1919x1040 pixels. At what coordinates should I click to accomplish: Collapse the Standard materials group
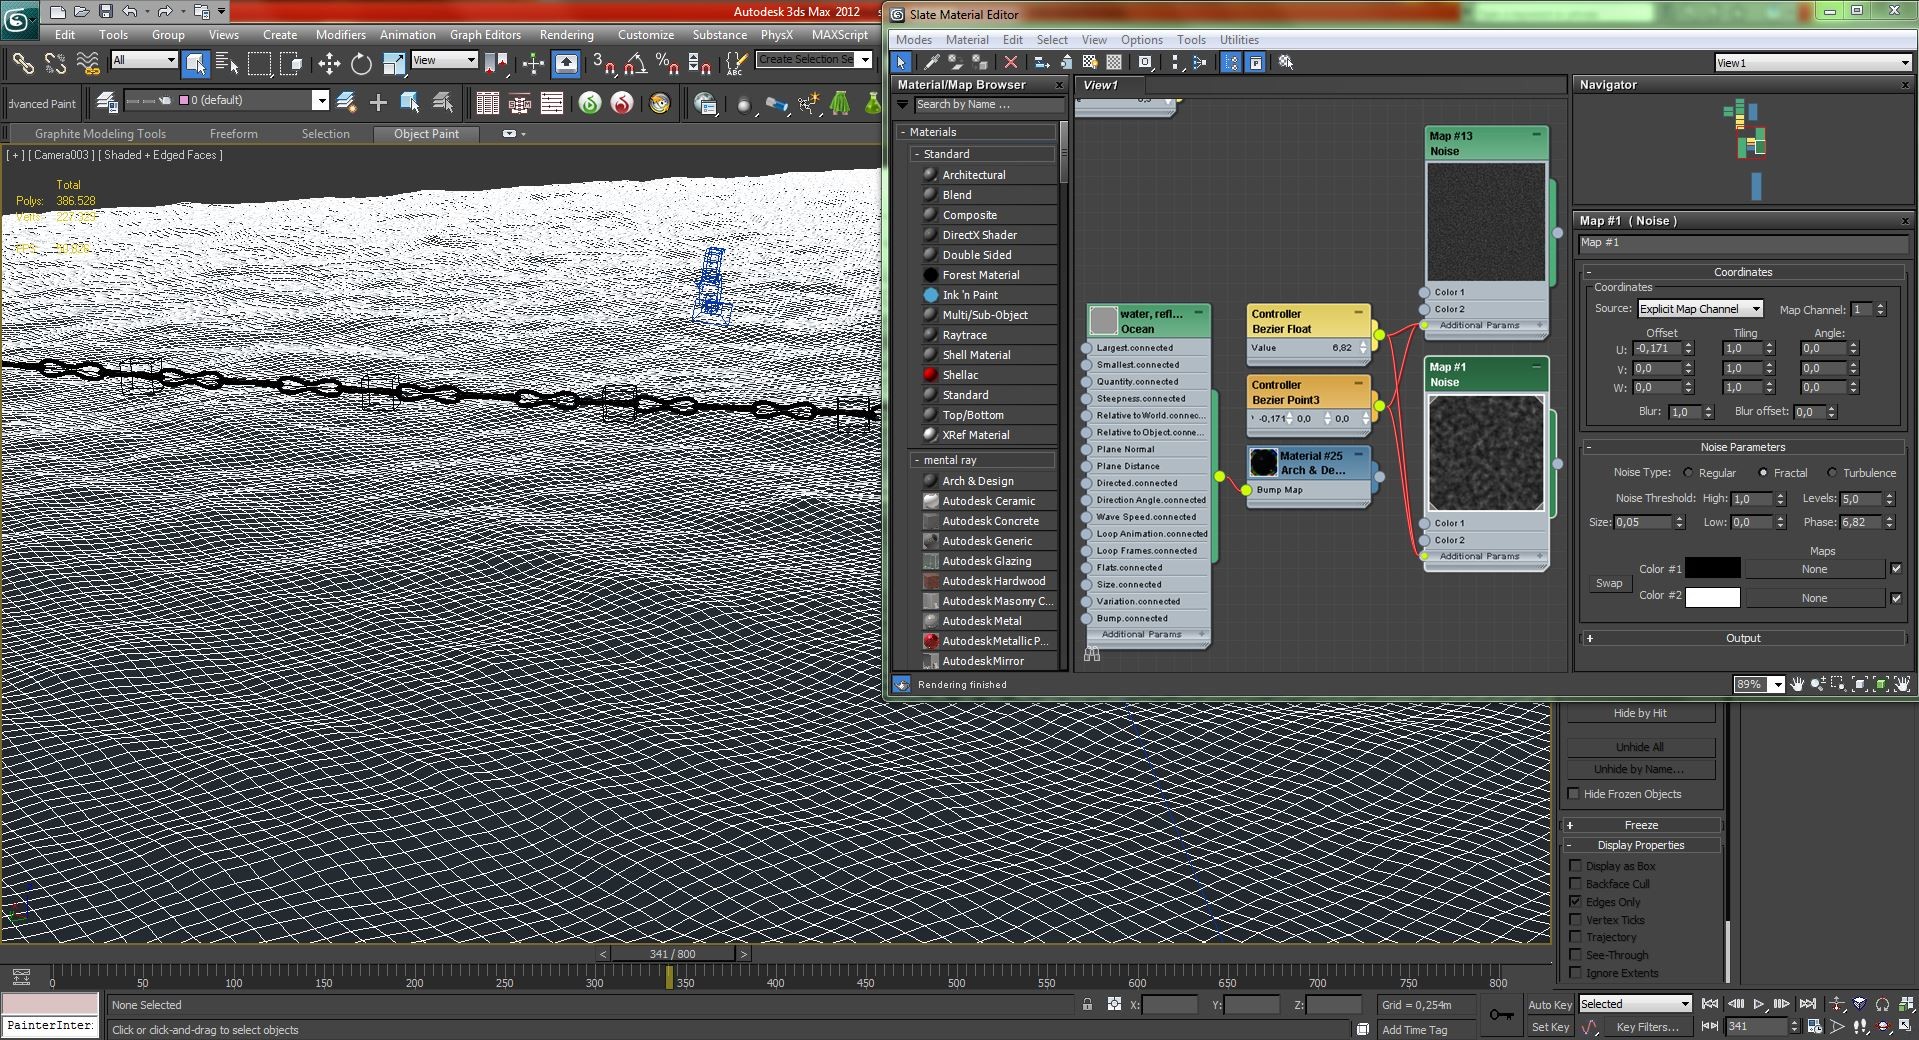(915, 154)
